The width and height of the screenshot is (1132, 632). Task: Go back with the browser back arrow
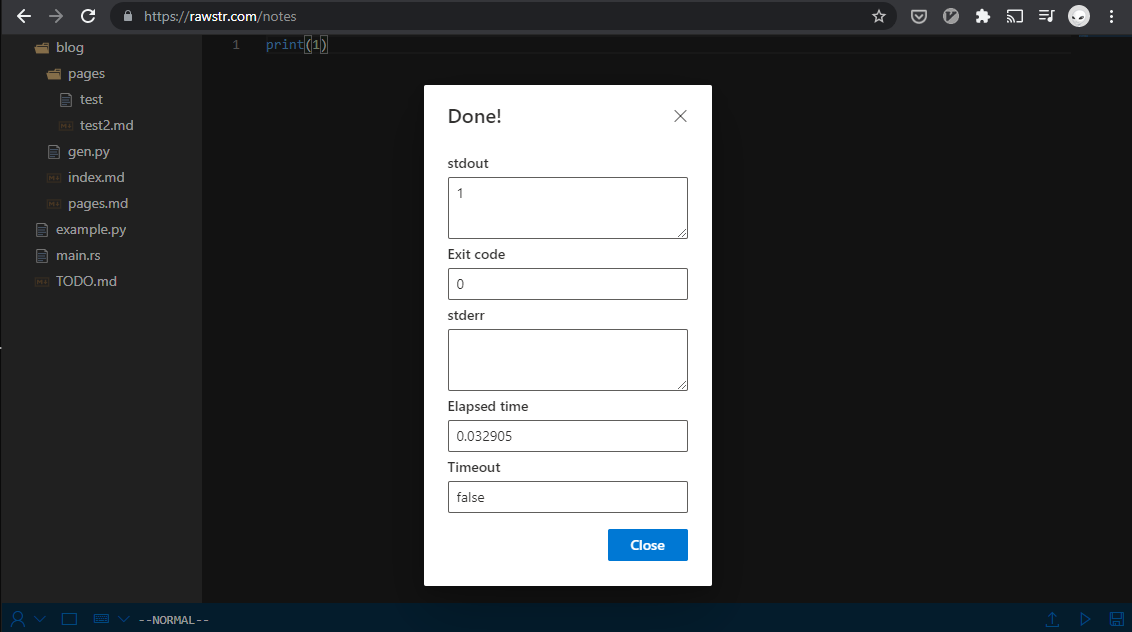pos(24,16)
